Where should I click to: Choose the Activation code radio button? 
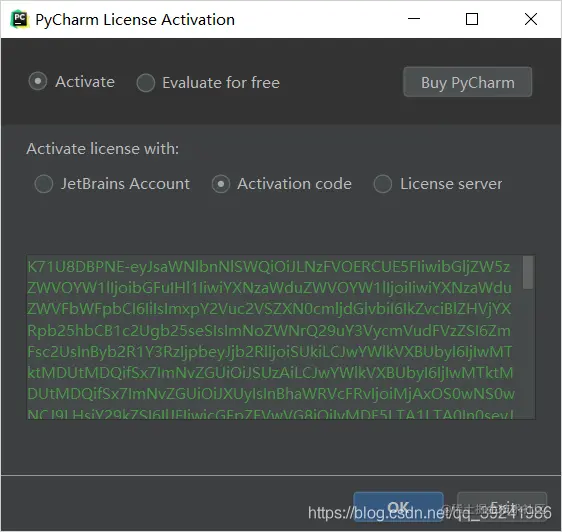[221, 184]
